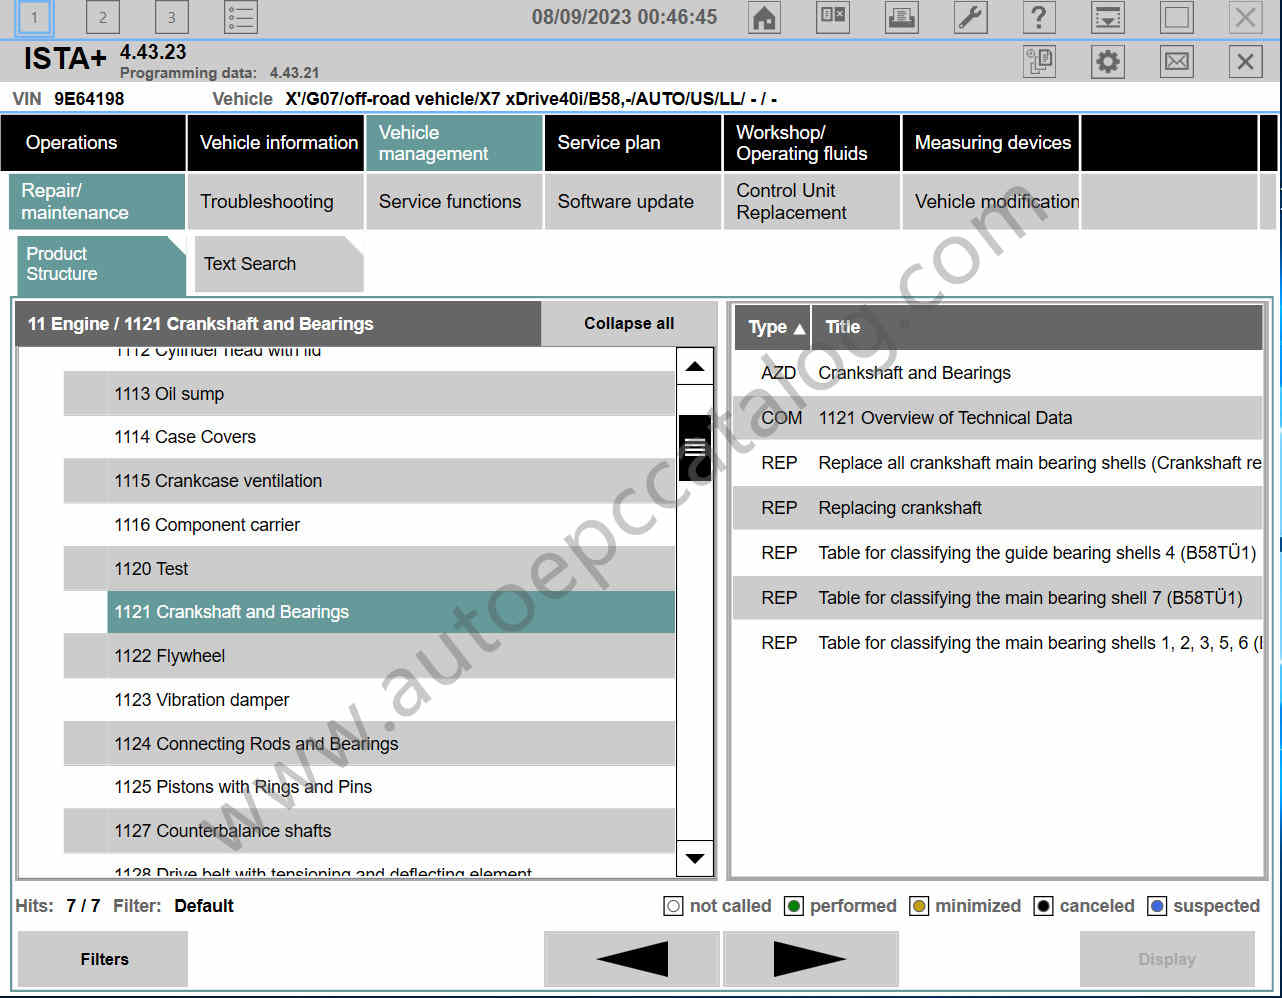
Task: Click tree scrollbar up arrow
Action: tap(695, 367)
